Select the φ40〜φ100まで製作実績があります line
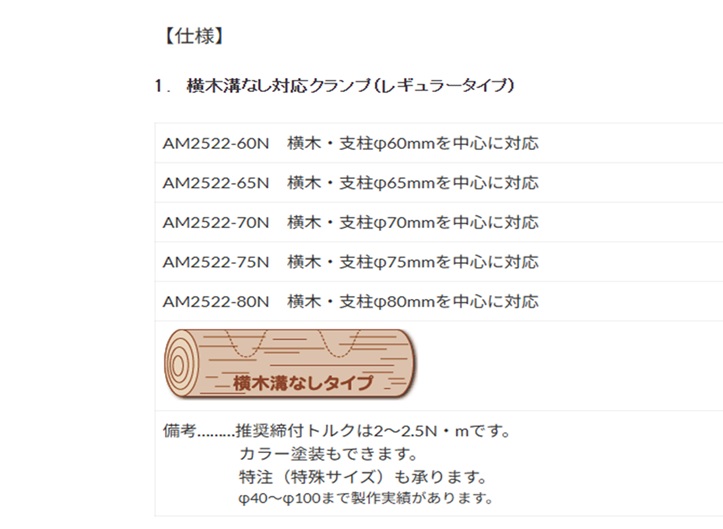The image size is (723, 529). click(365, 497)
